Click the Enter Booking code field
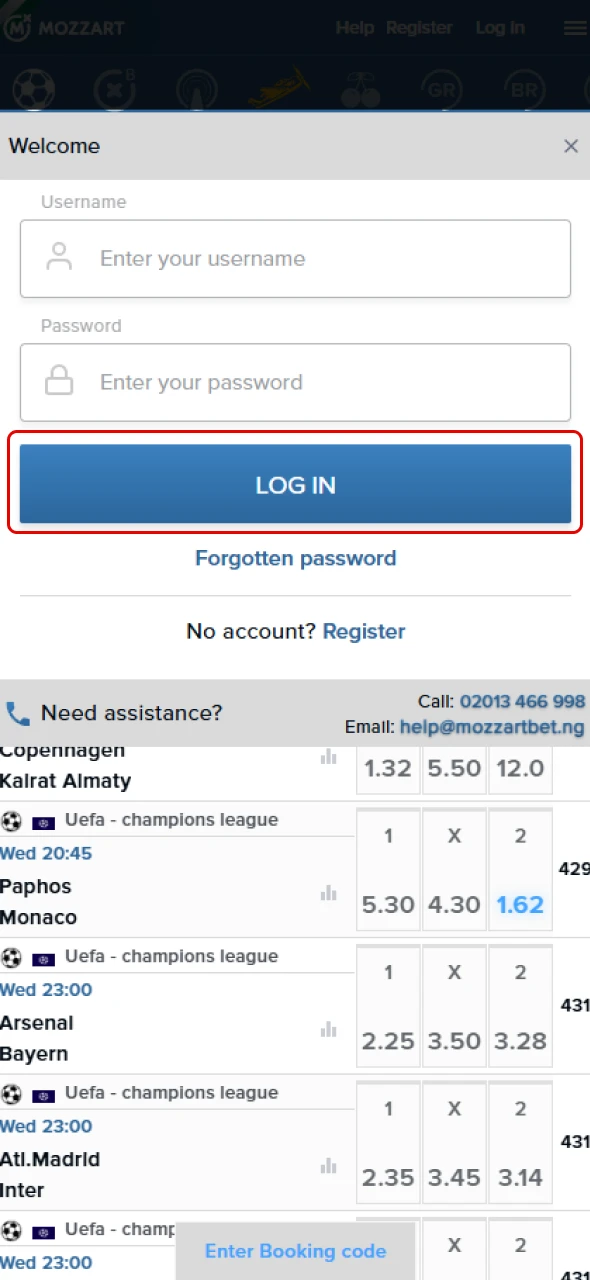Viewport: 590px width, 1280px height. click(295, 1251)
